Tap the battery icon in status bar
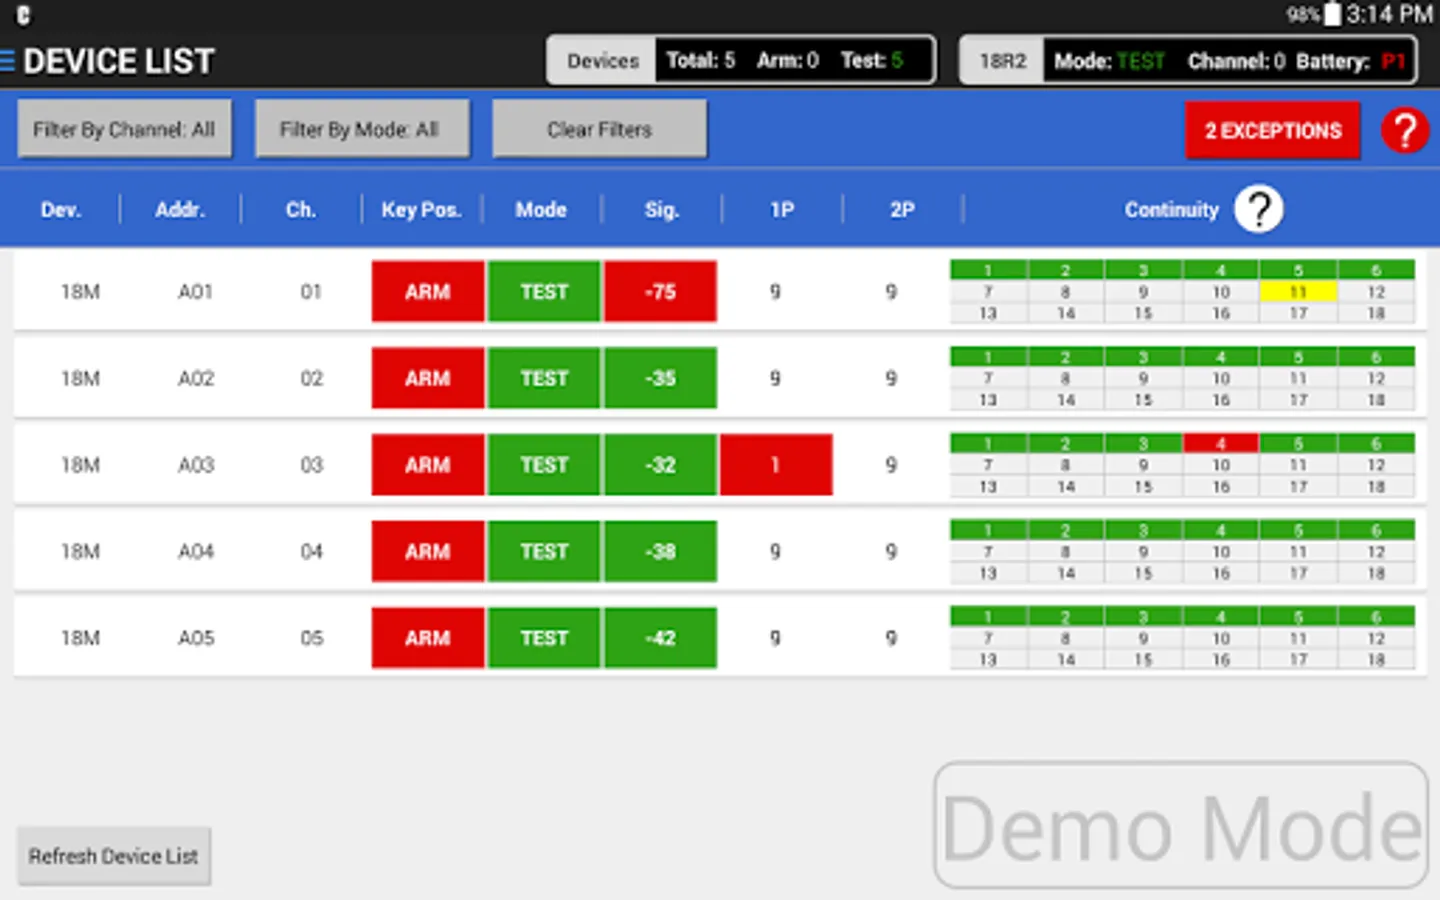 tap(1333, 14)
